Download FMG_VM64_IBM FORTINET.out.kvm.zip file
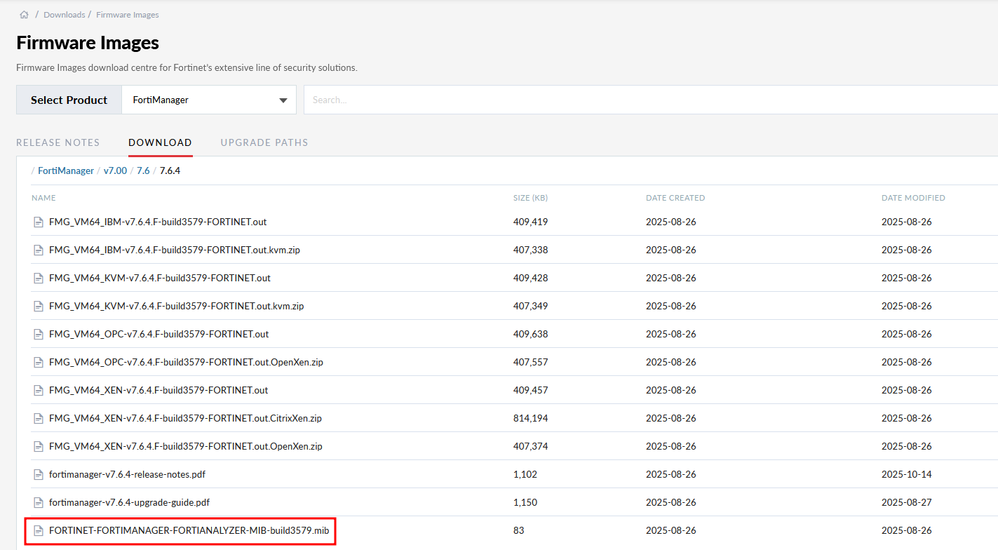The image size is (998, 550). click(174, 250)
